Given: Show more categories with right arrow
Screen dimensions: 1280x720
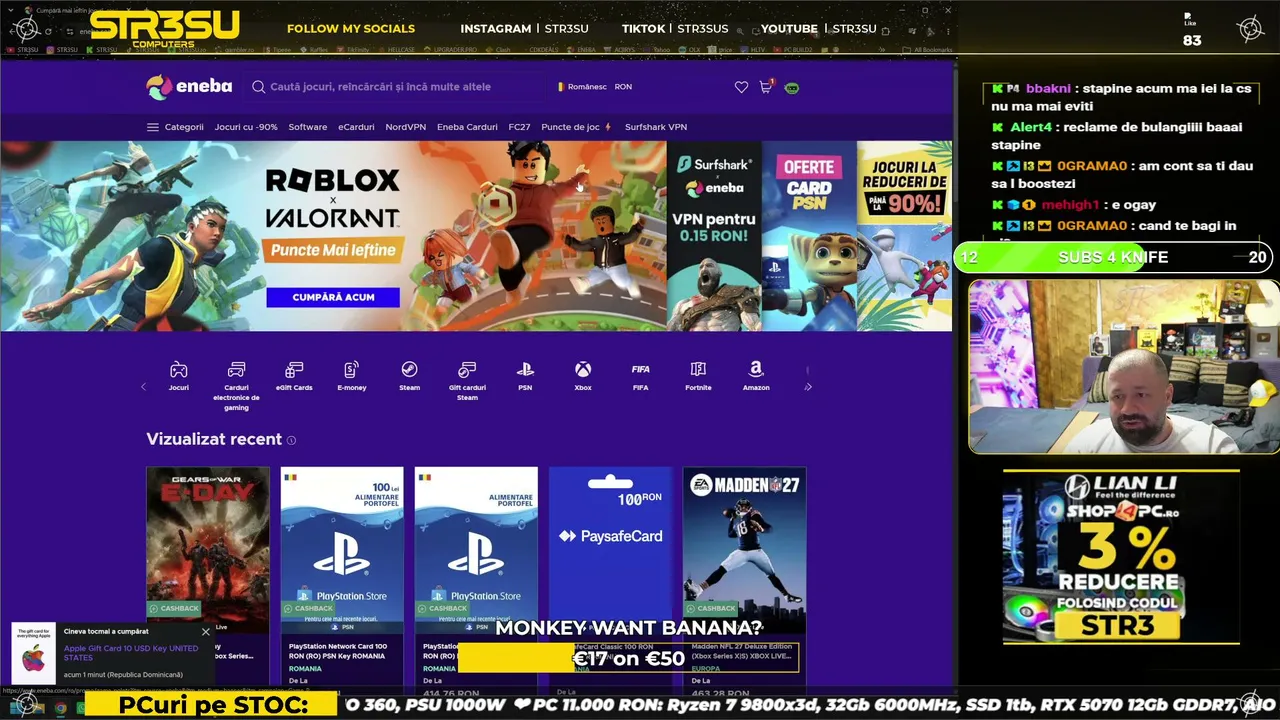Looking at the screenshot, I should click(808, 387).
